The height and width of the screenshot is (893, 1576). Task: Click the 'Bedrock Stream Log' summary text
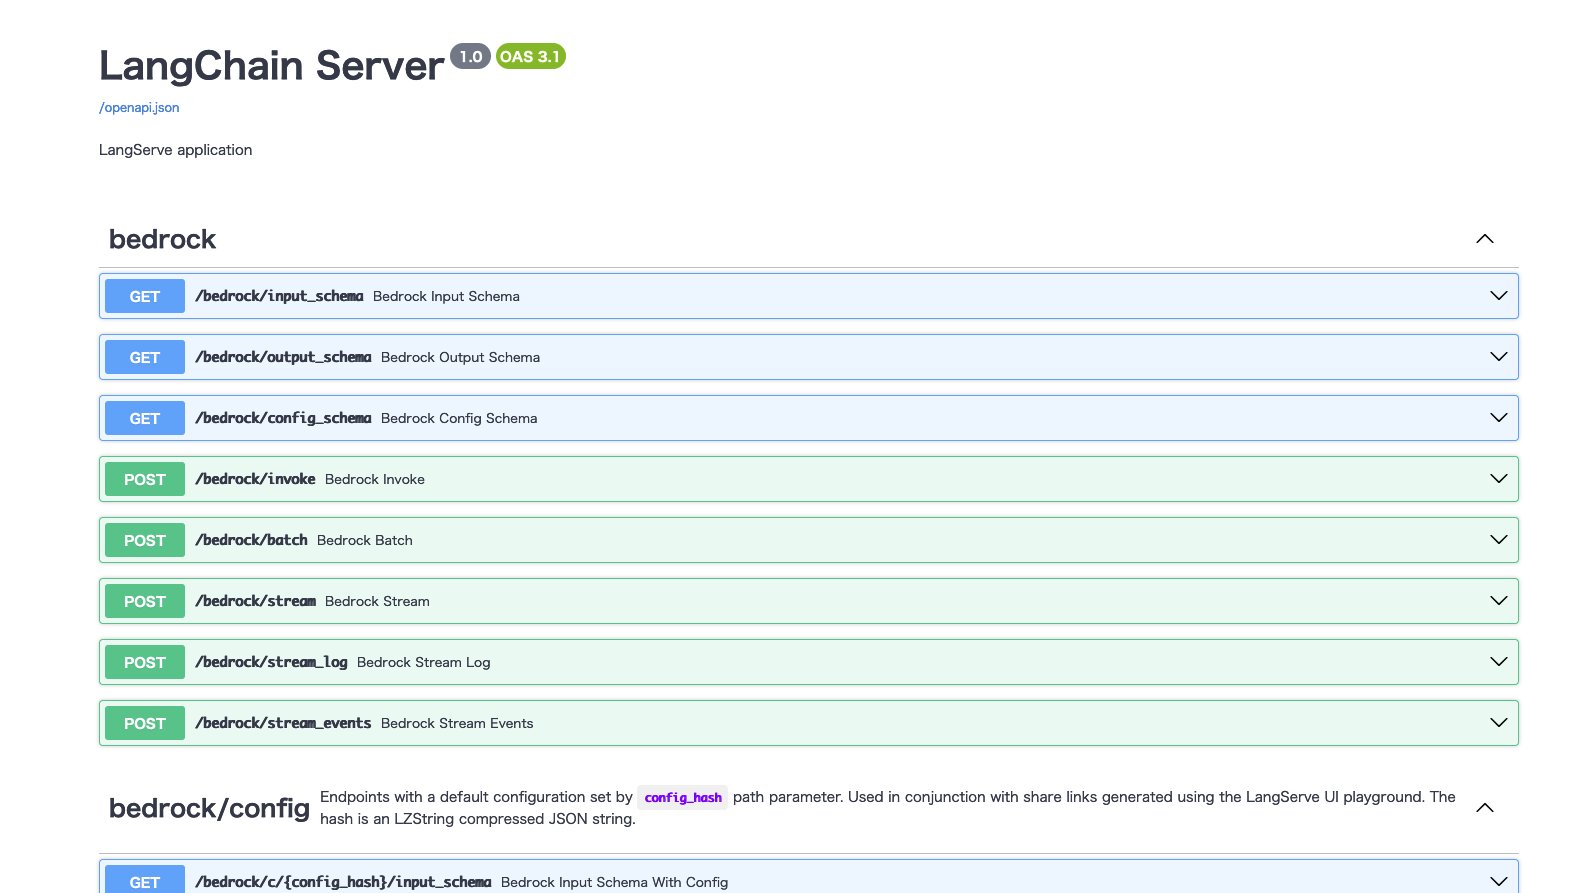tap(424, 662)
